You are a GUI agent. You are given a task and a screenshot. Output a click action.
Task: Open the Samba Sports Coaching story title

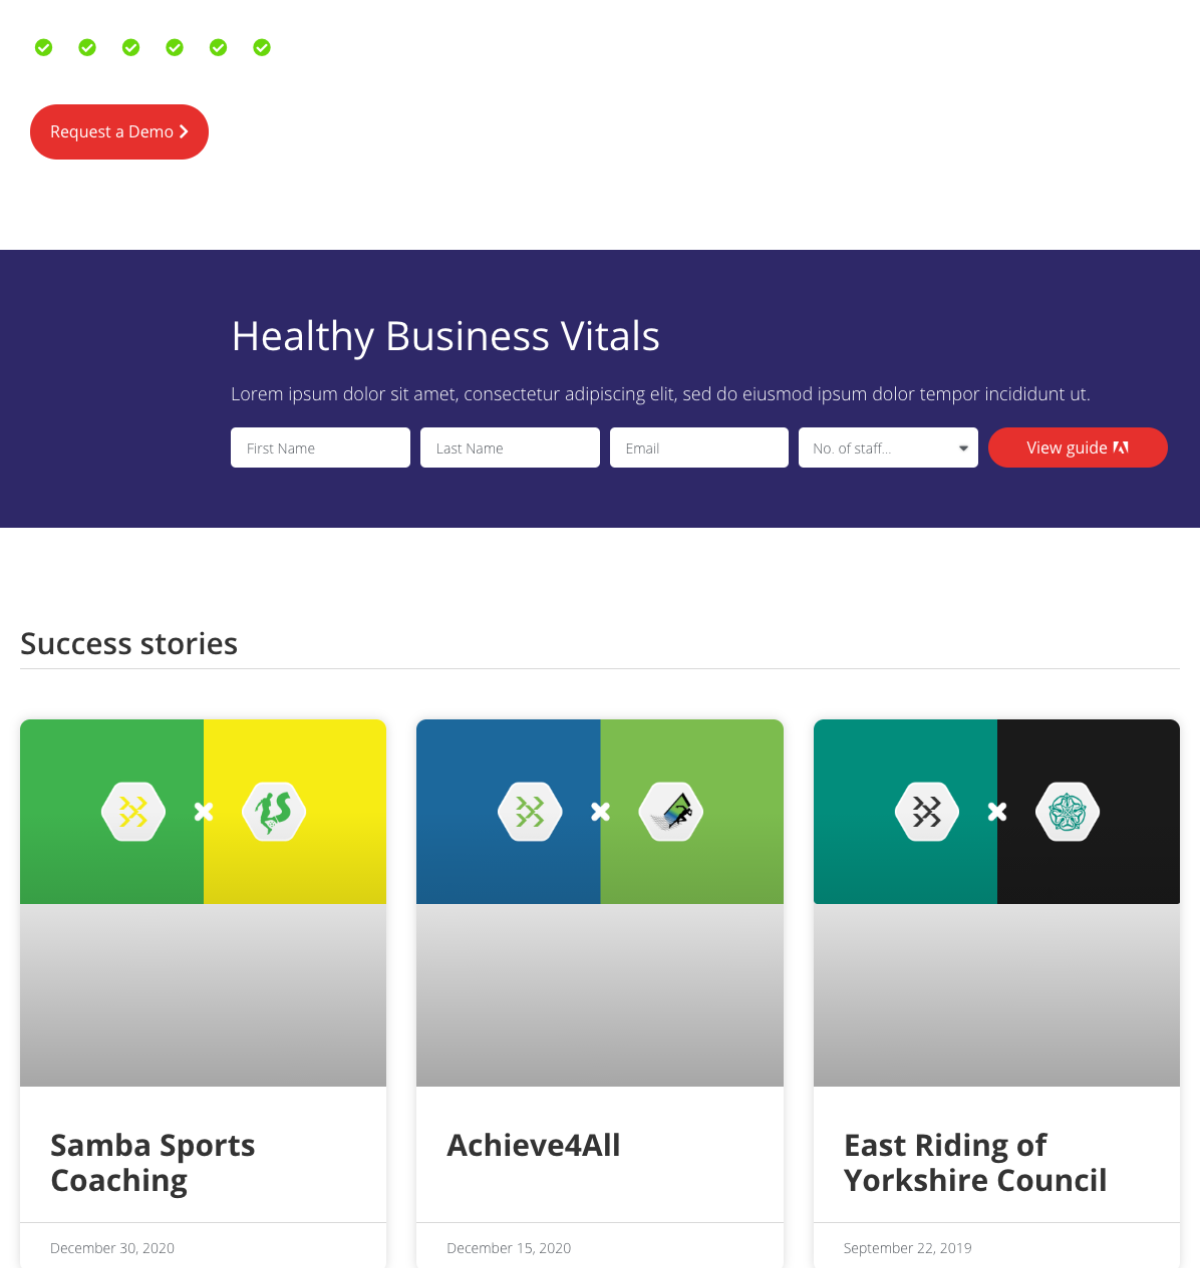tap(153, 1162)
